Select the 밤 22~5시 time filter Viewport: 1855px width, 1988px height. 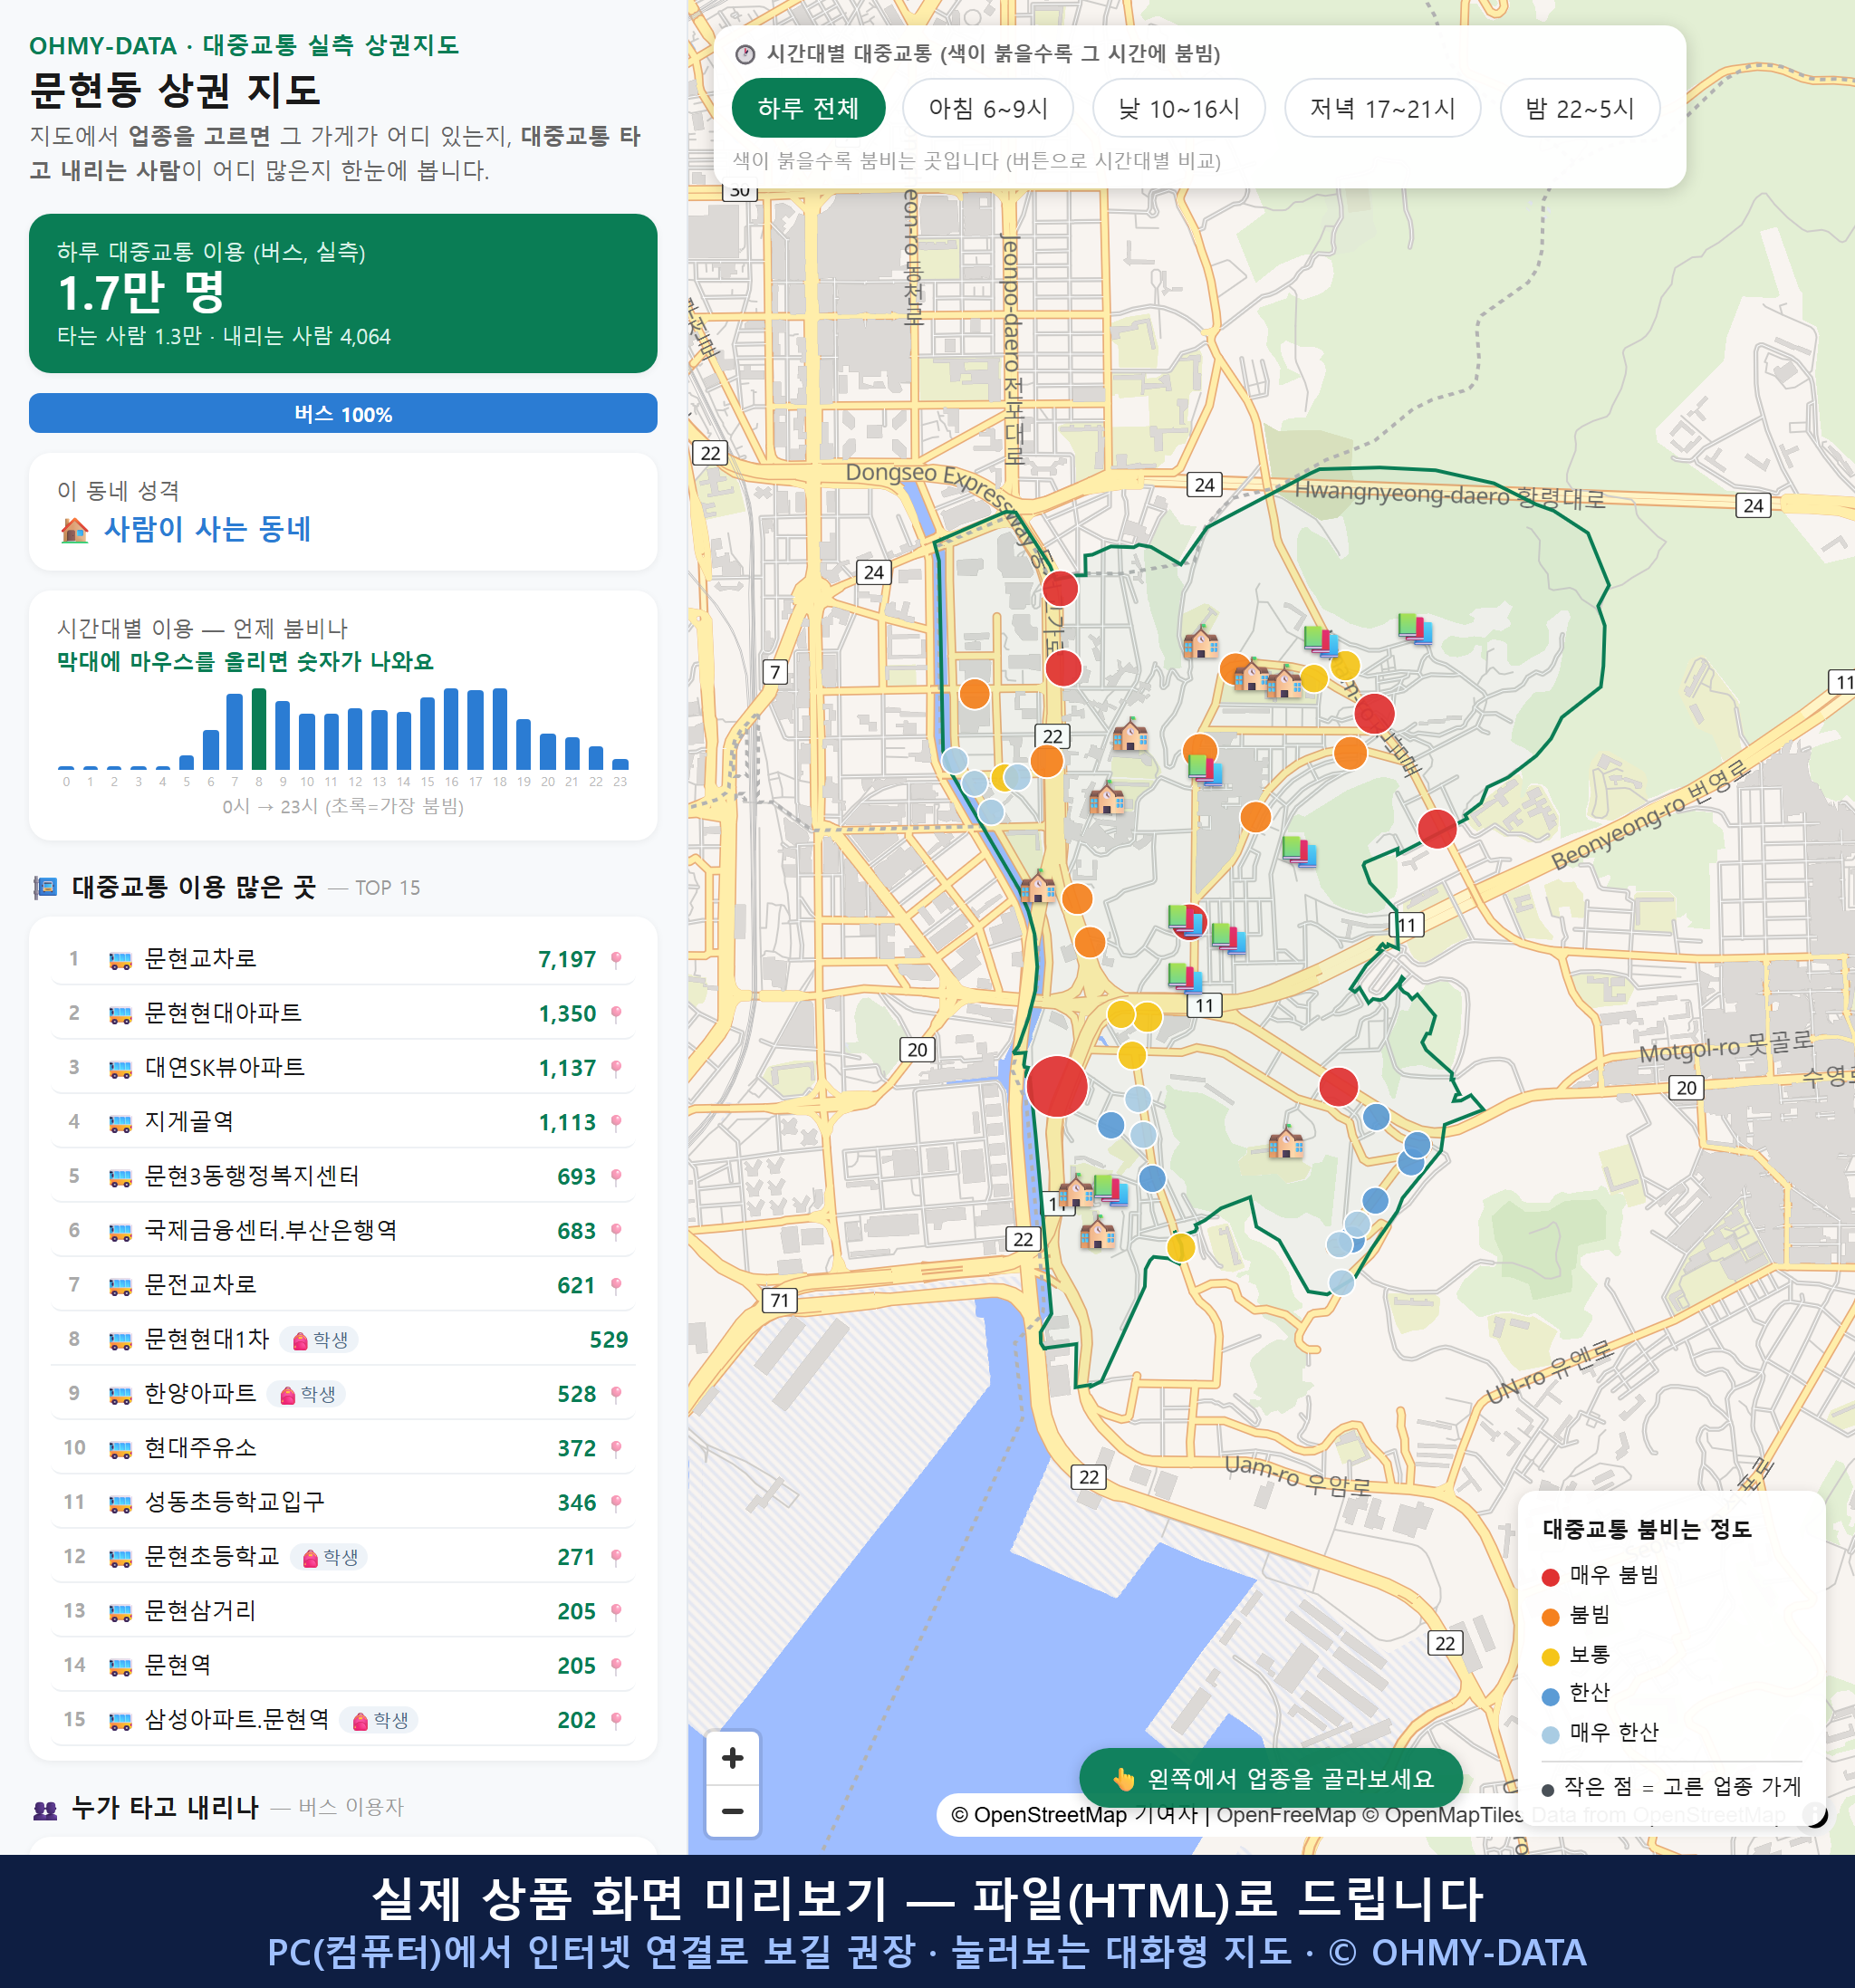(x=1580, y=108)
